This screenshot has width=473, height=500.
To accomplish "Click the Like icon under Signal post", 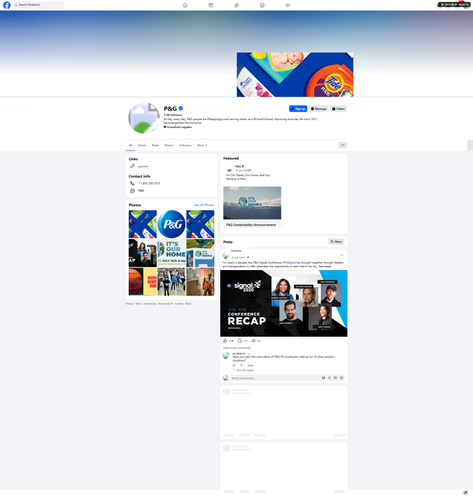I will (x=225, y=341).
